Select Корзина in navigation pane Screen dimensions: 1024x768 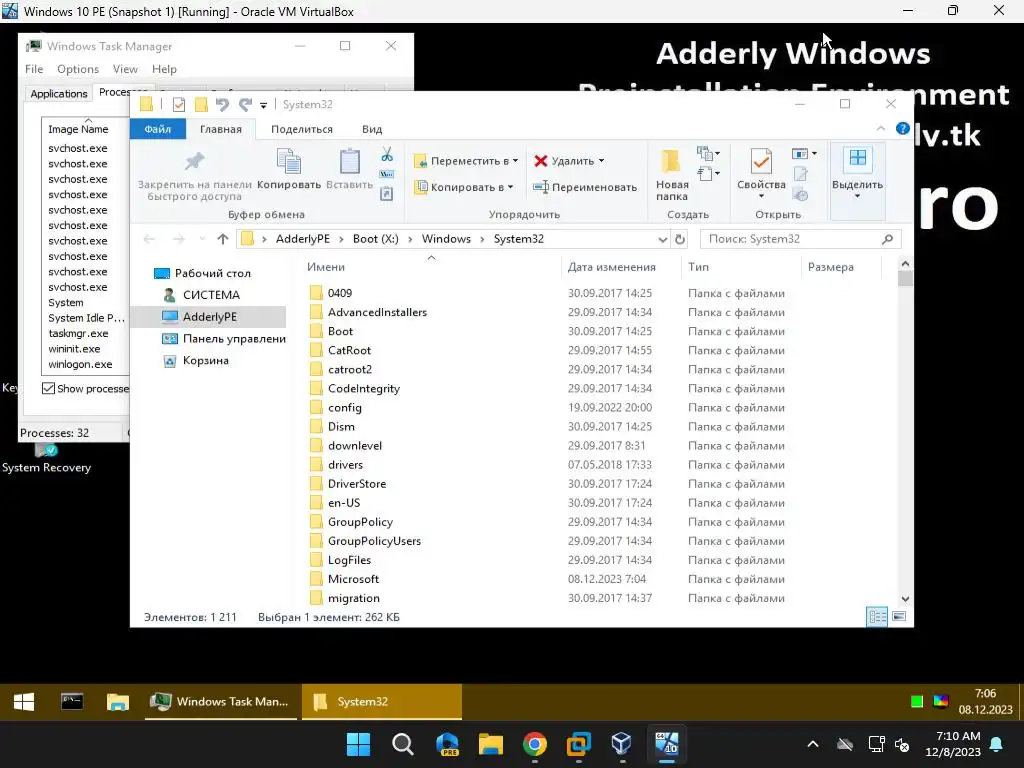click(196, 360)
